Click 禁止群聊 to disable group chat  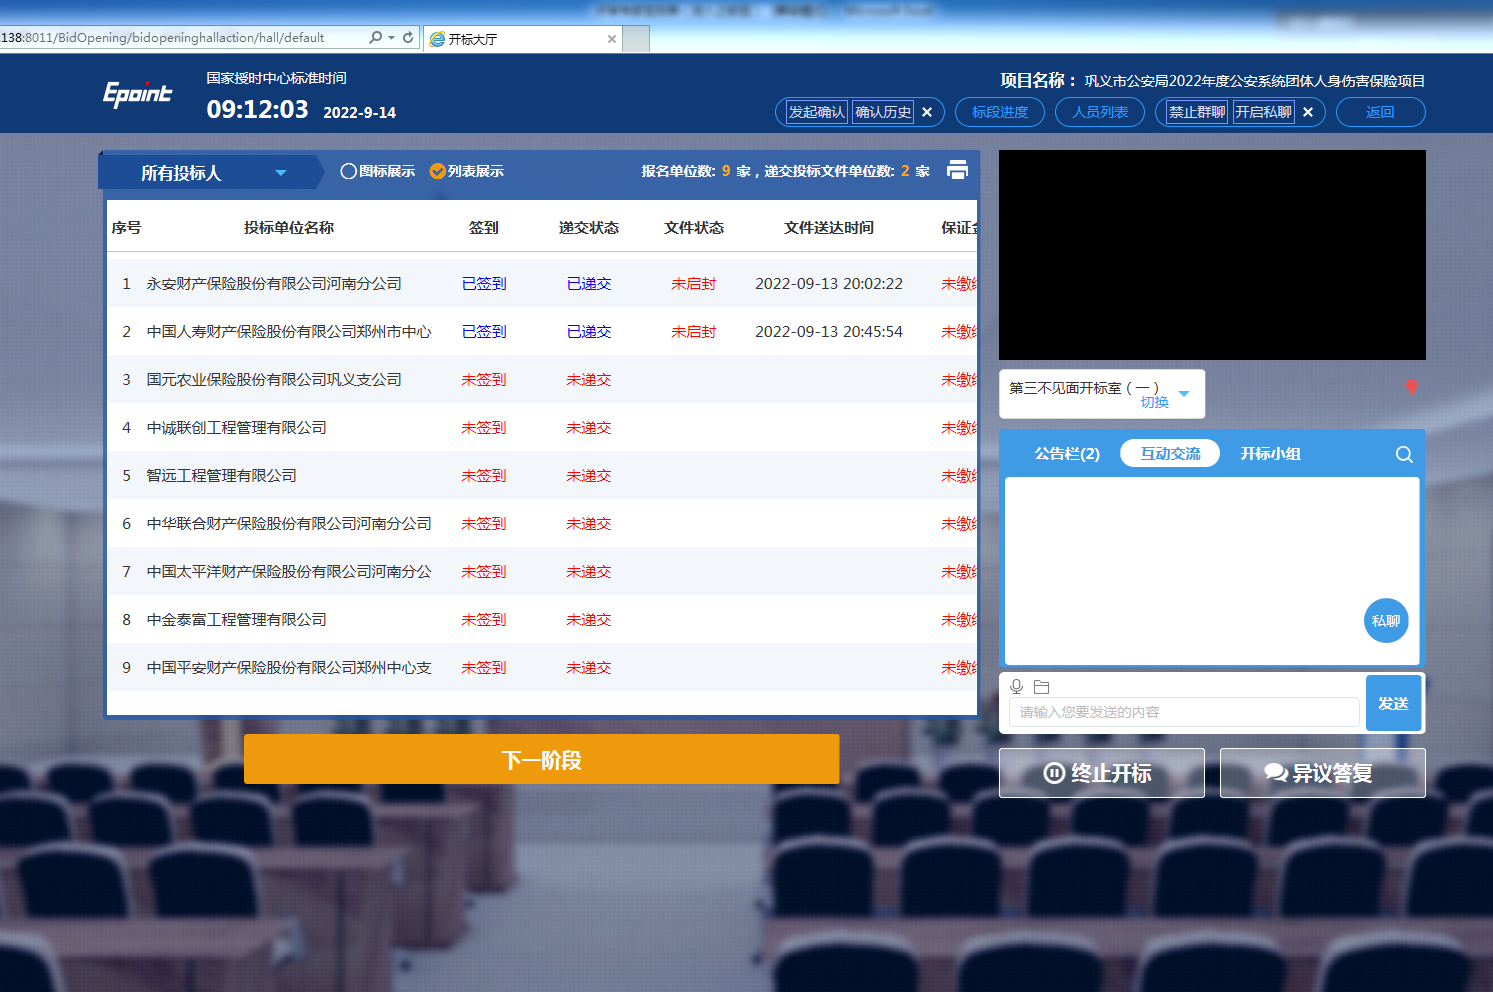1197,112
